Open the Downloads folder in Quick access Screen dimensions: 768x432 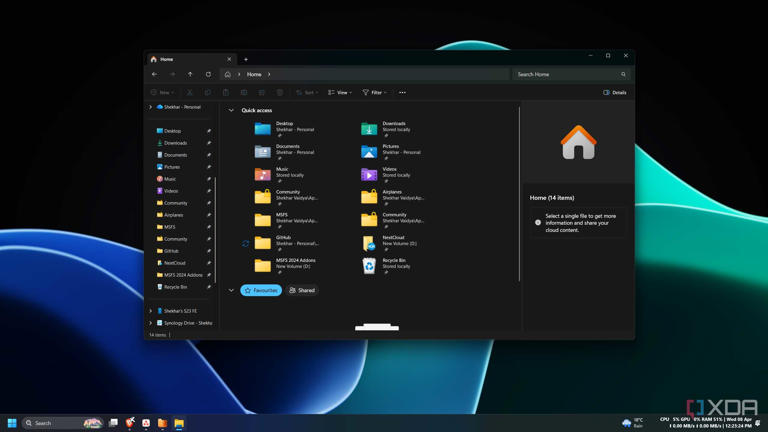(370, 128)
